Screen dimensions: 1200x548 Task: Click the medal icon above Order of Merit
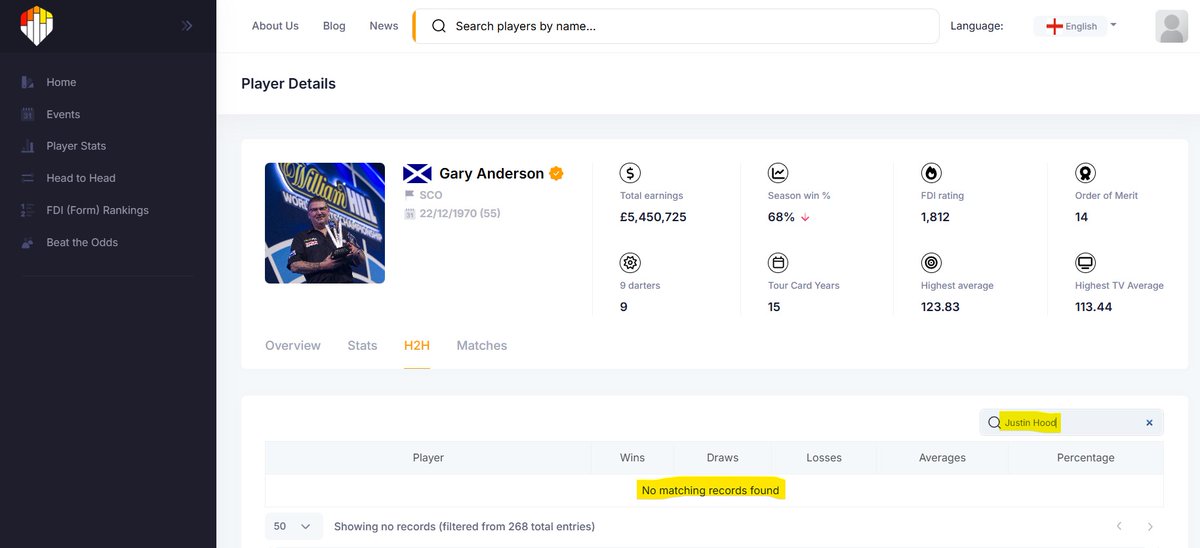(x=1085, y=173)
